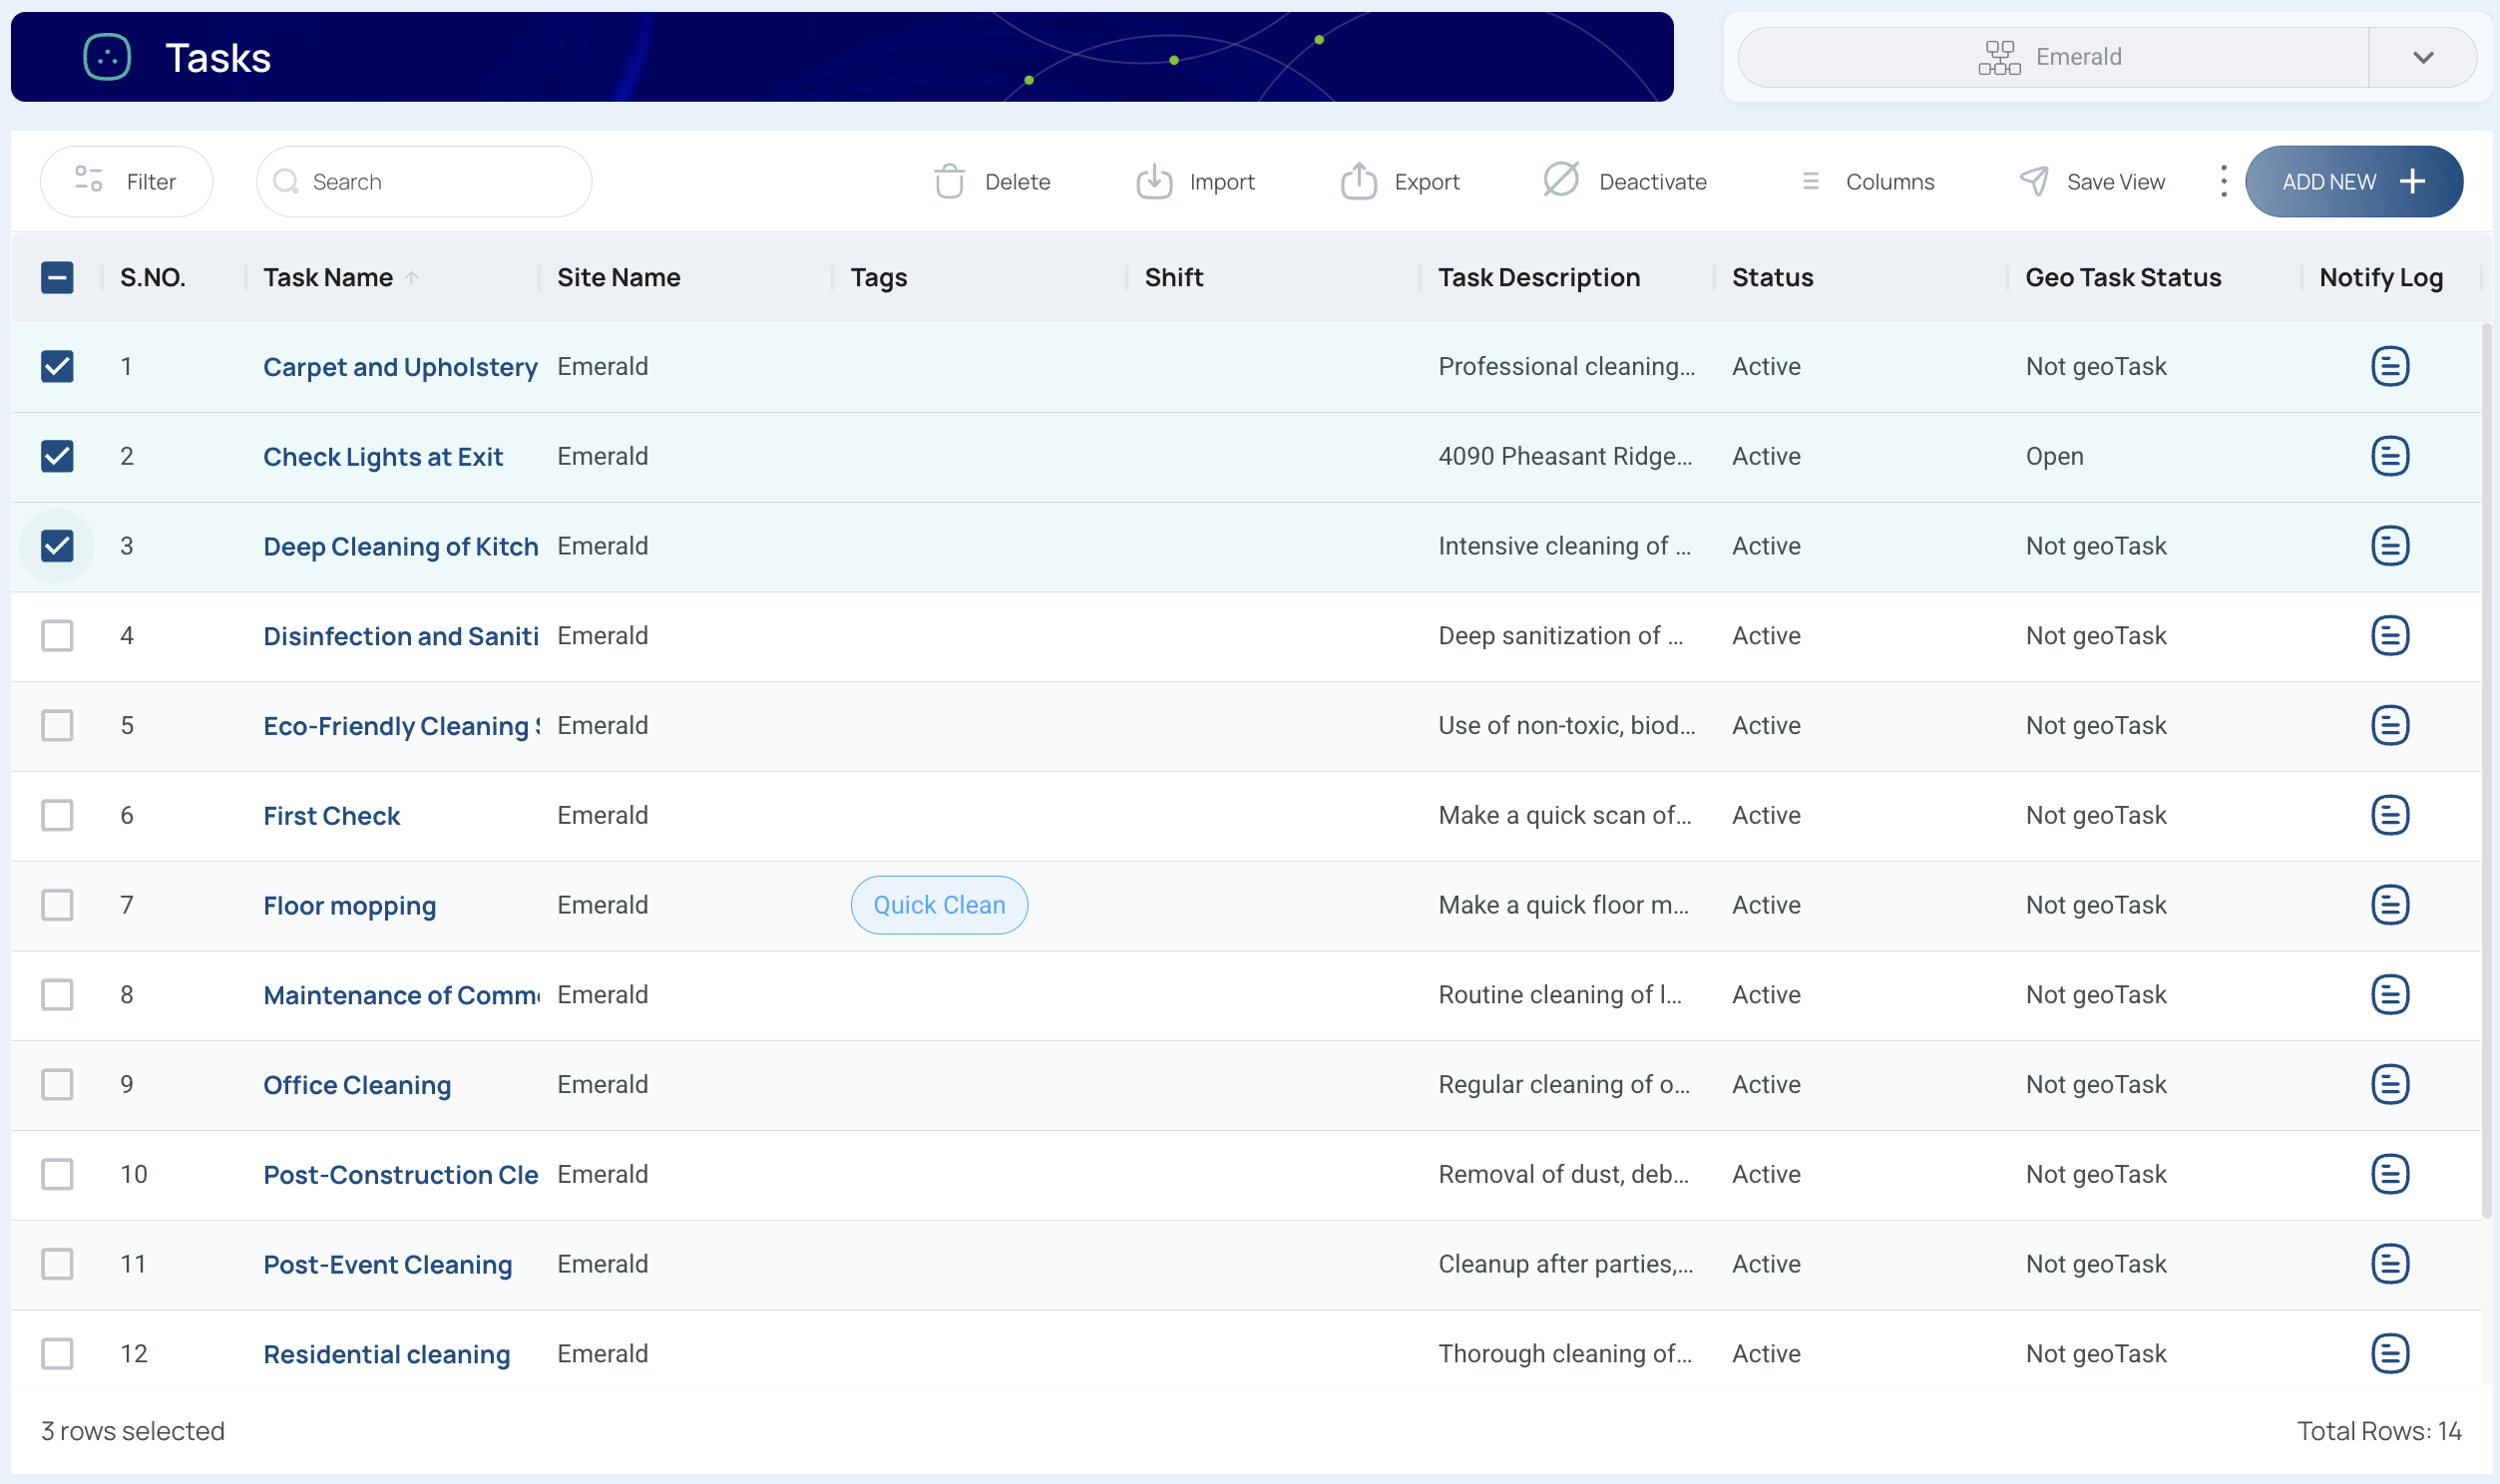
Task: Click the ADD NEW button
Action: point(2353,181)
